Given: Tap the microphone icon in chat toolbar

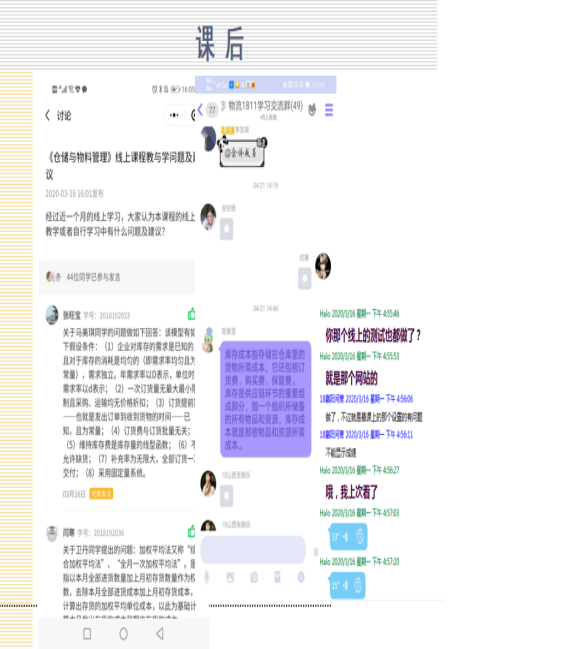Looking at the screenshot, I should [207, 577].
